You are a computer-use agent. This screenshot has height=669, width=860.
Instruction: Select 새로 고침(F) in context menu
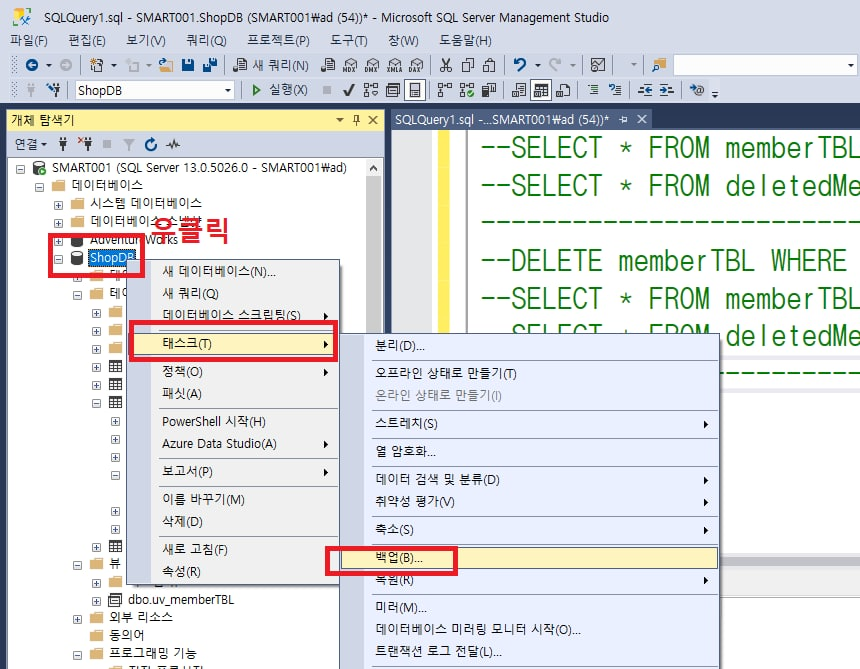195,549
